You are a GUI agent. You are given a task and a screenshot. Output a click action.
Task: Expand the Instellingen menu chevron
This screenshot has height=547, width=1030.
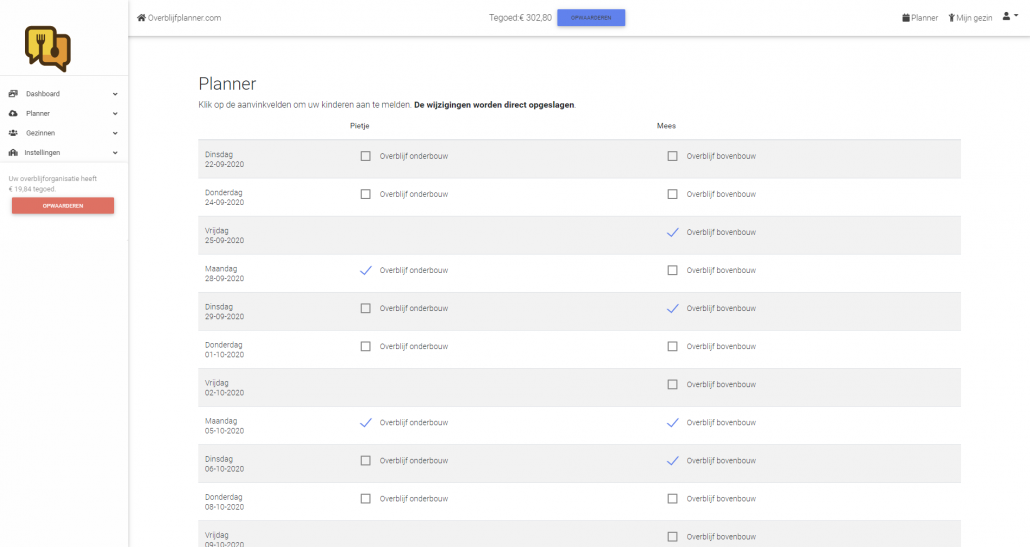pyautogui.click(x=115, y=153)
